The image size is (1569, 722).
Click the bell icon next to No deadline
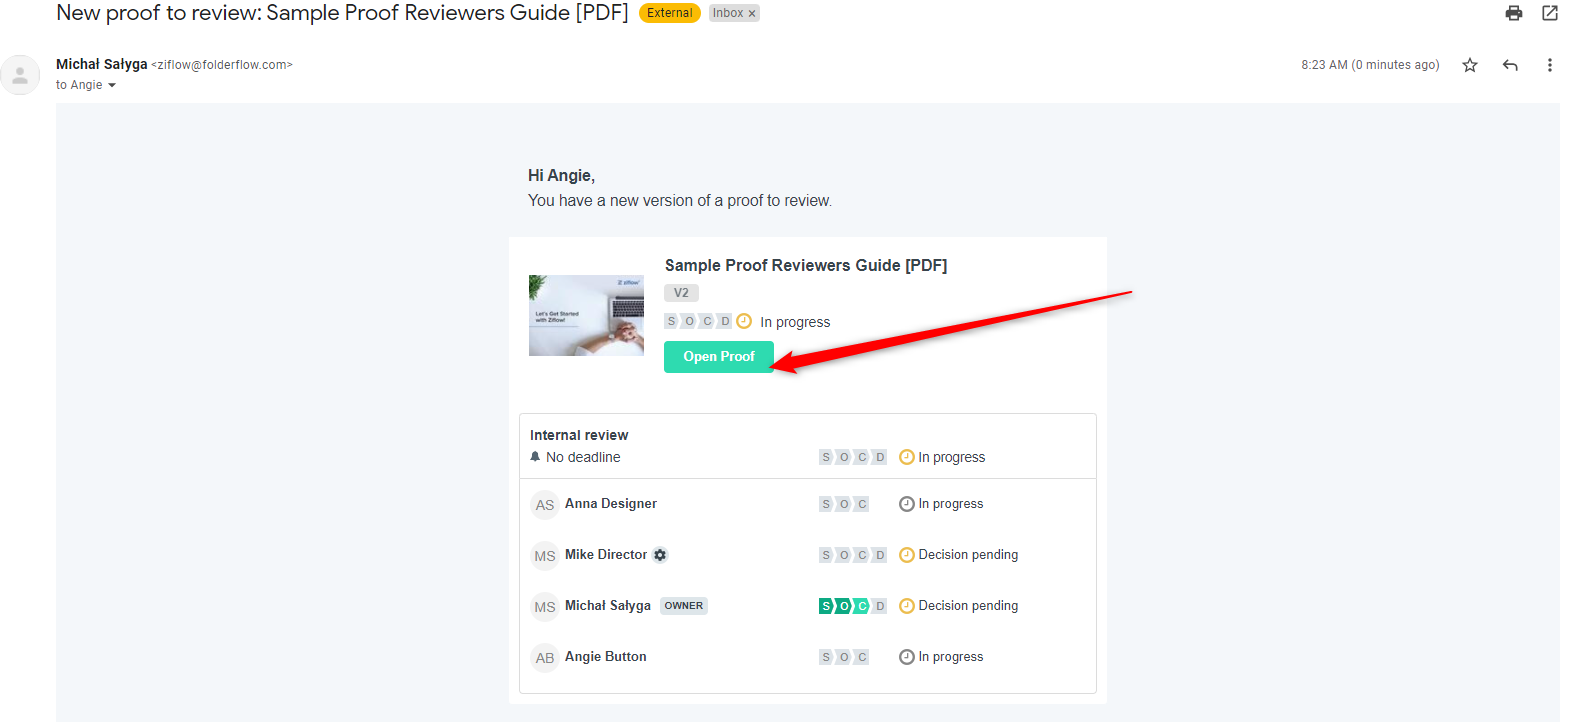535,457
